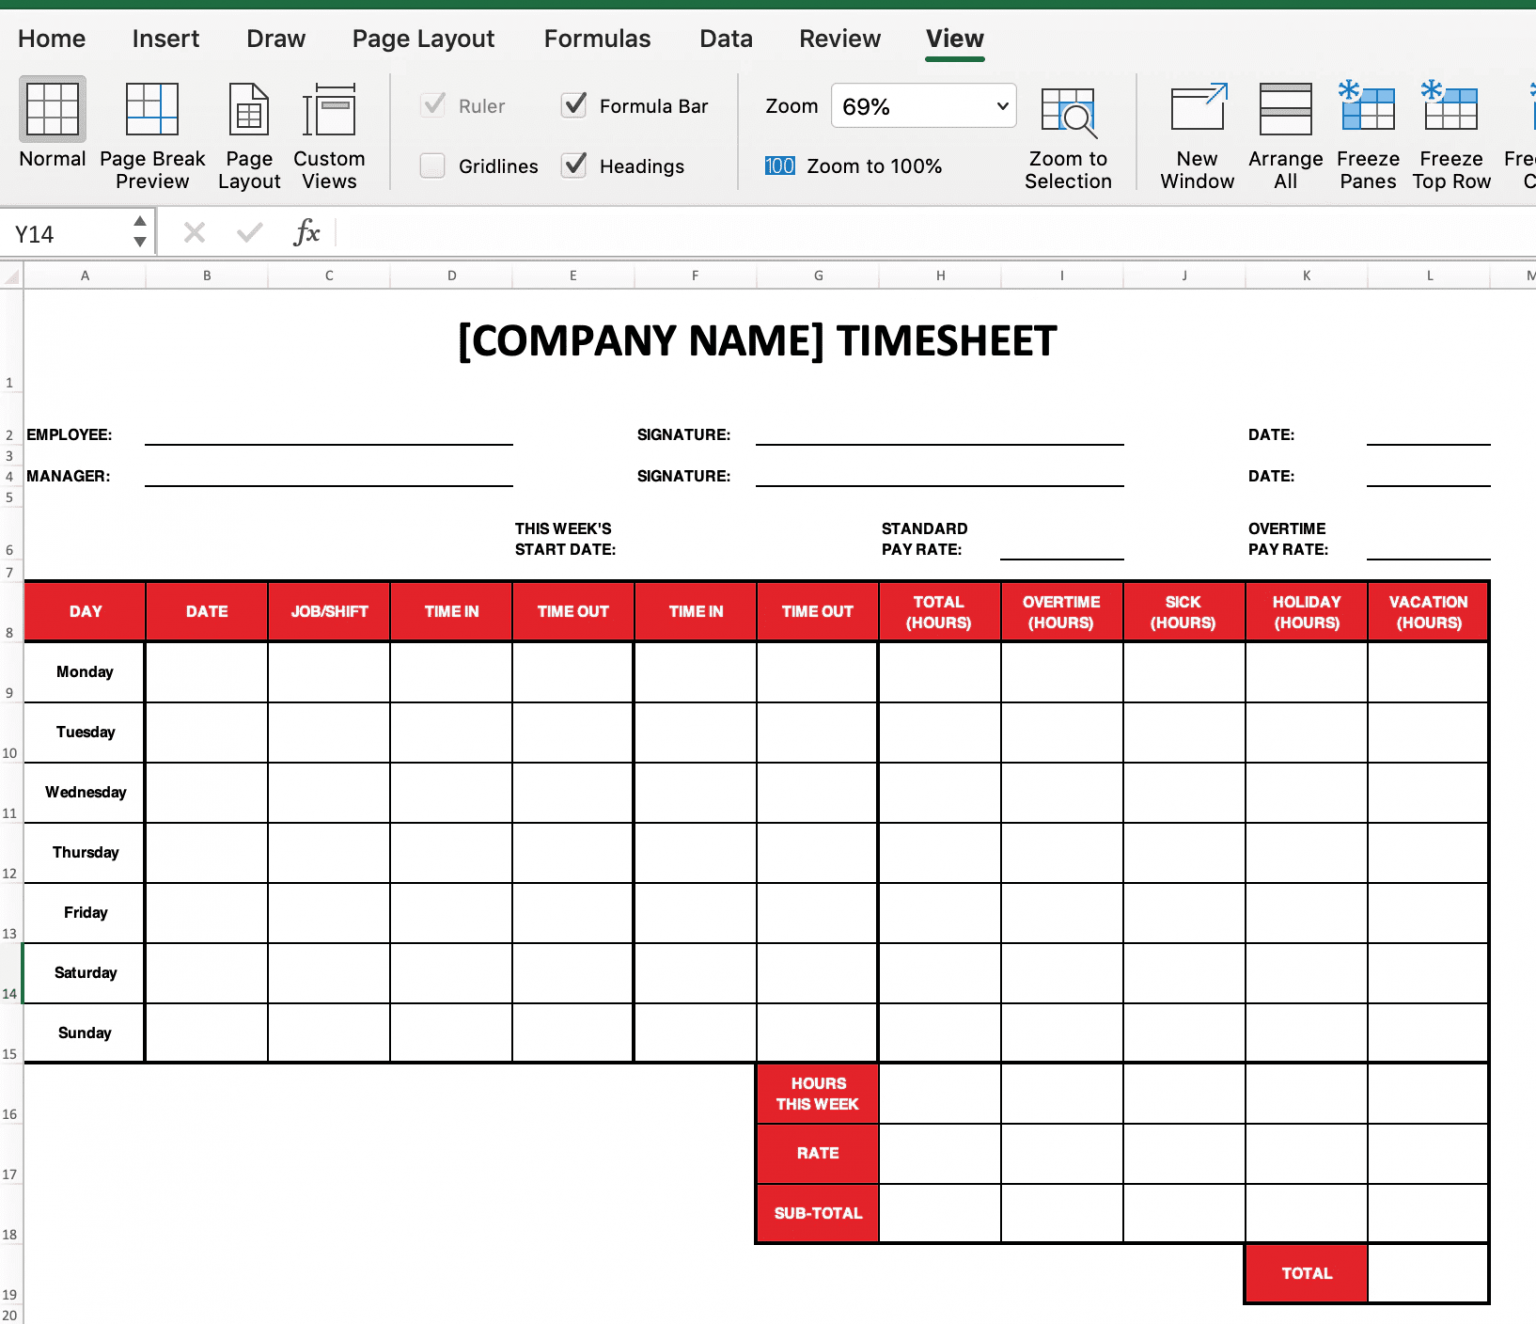Click Zoom to Selection
Viewport: 1536px width, 1324px height.
click(x=1068, y=135)
